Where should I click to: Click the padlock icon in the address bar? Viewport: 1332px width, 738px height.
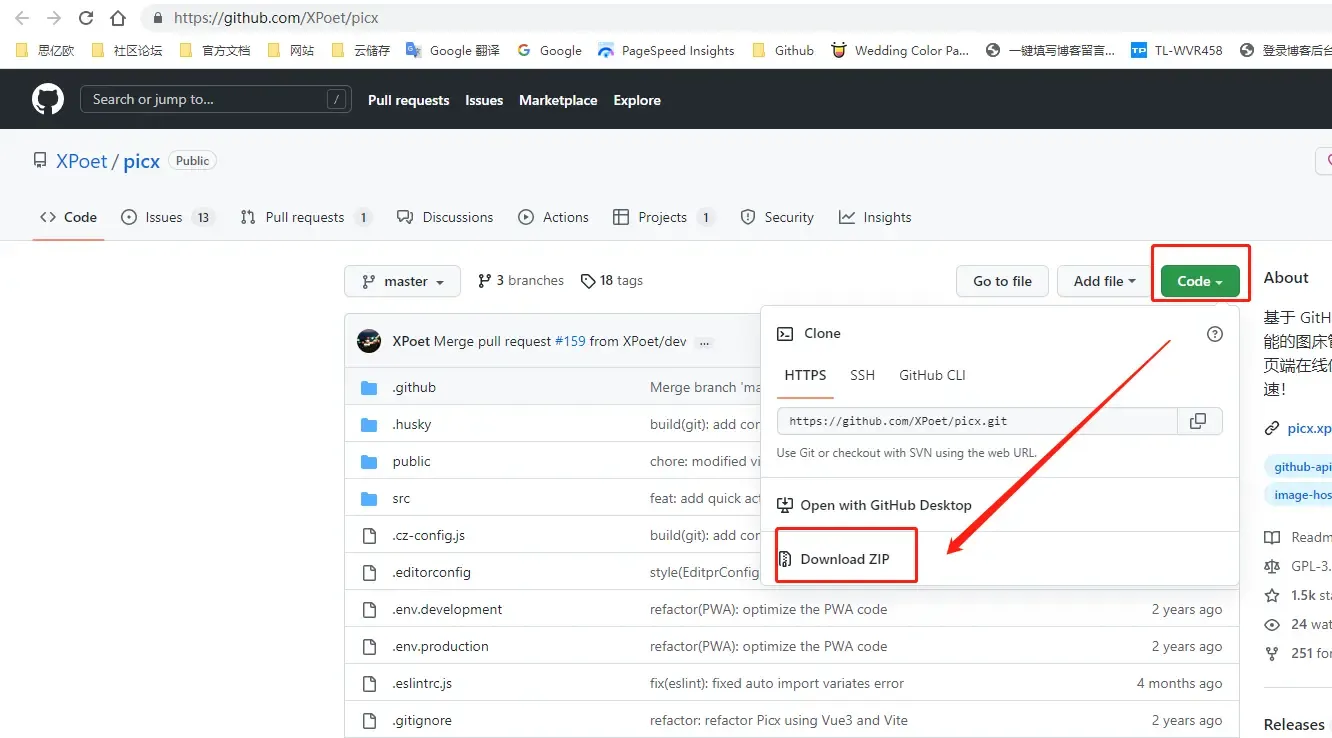click(157, 17)
